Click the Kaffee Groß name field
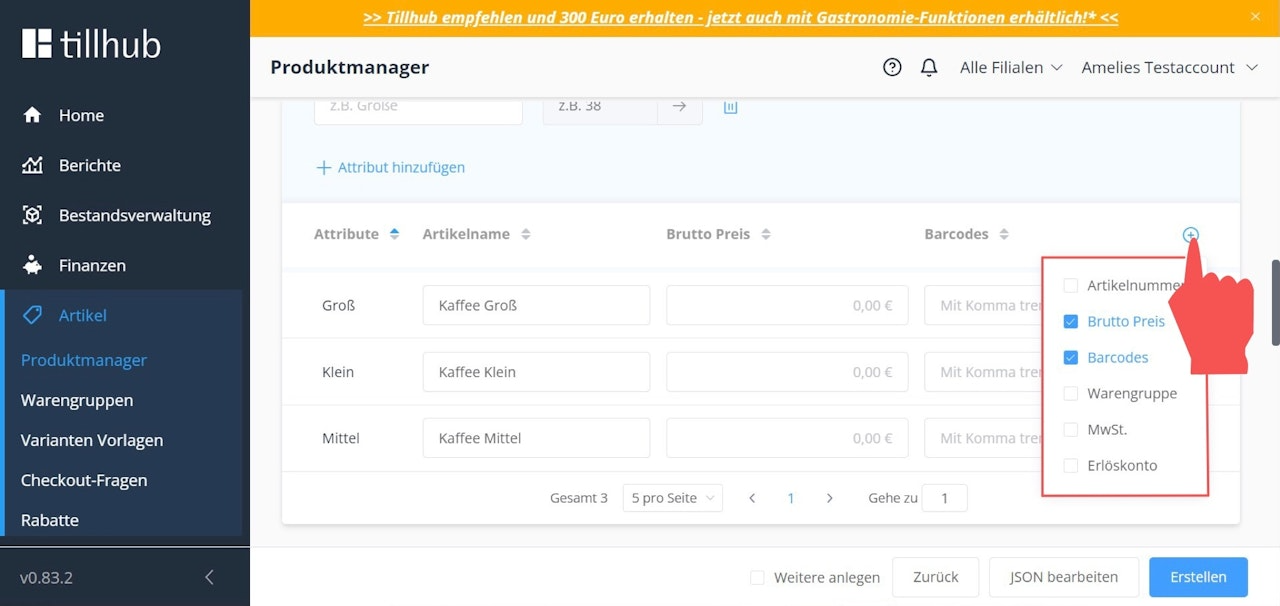The height and width of the screenshot is (606, 1280). pos(536,305)
